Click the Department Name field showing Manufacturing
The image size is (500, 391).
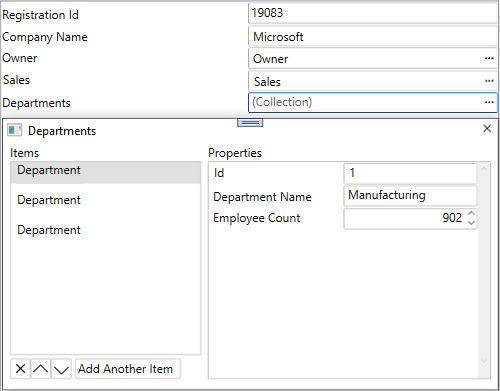click(410, 196)
